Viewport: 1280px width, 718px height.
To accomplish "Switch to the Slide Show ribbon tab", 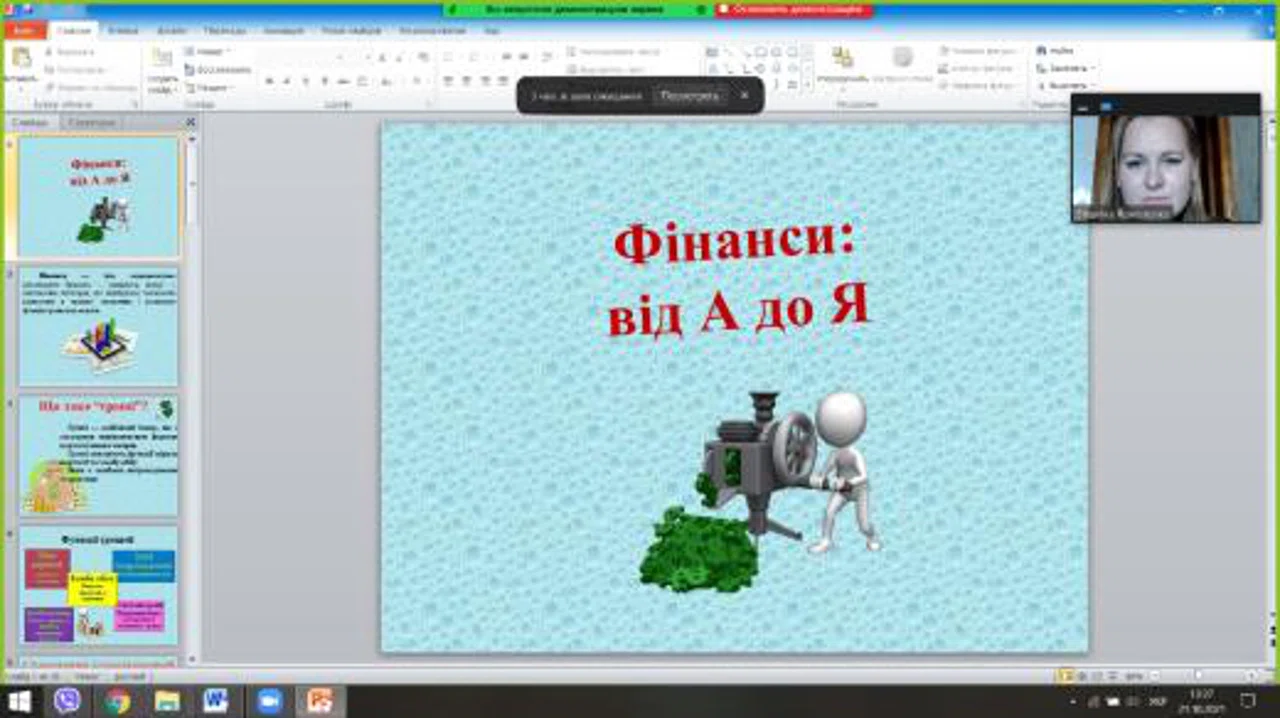I will [x=352, y=31].
